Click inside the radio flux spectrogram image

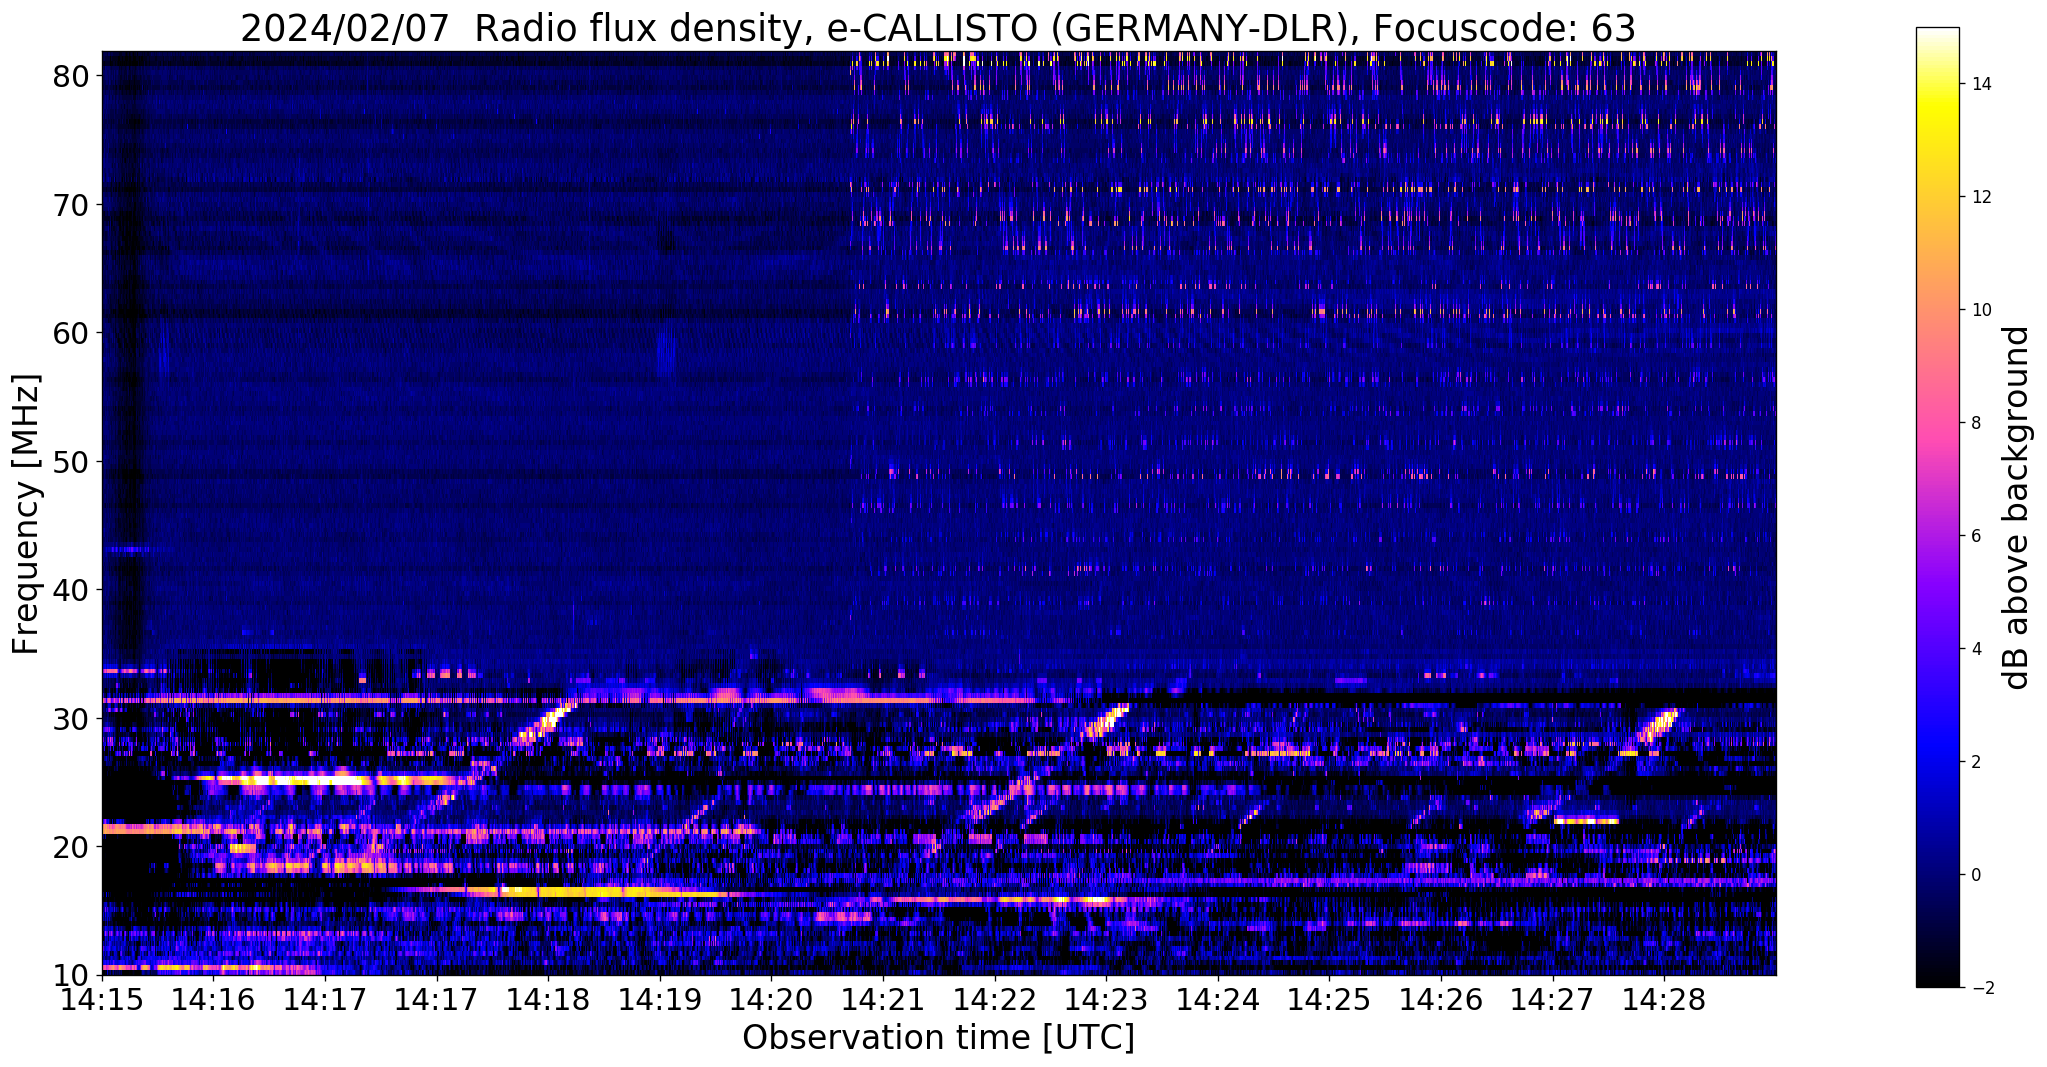point(939,513)
